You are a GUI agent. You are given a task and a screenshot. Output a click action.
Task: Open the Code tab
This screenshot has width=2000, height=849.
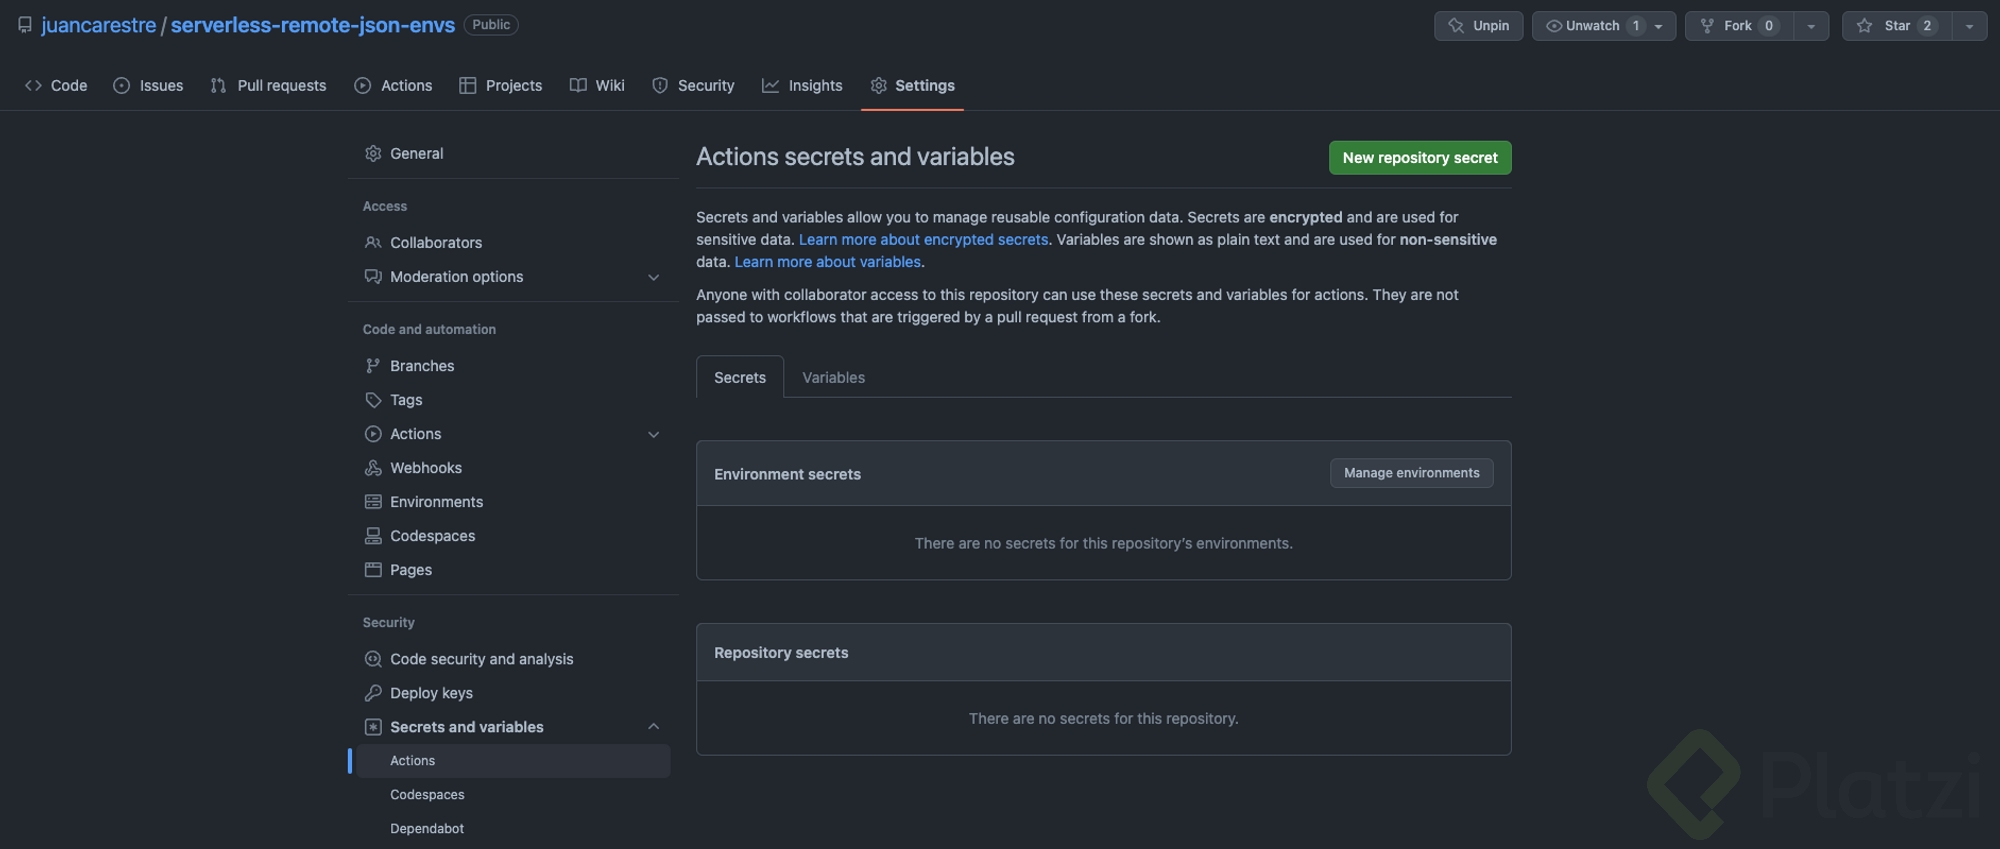tap(56, 86)
